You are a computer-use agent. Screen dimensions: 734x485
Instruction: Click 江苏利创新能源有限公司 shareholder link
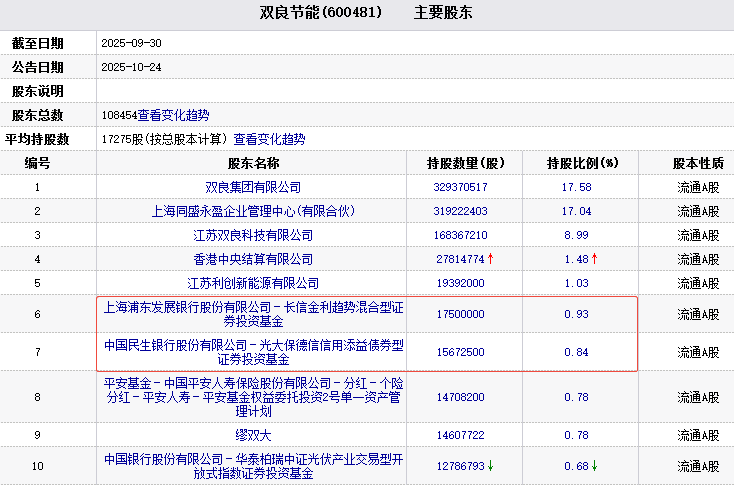[252, 283]
